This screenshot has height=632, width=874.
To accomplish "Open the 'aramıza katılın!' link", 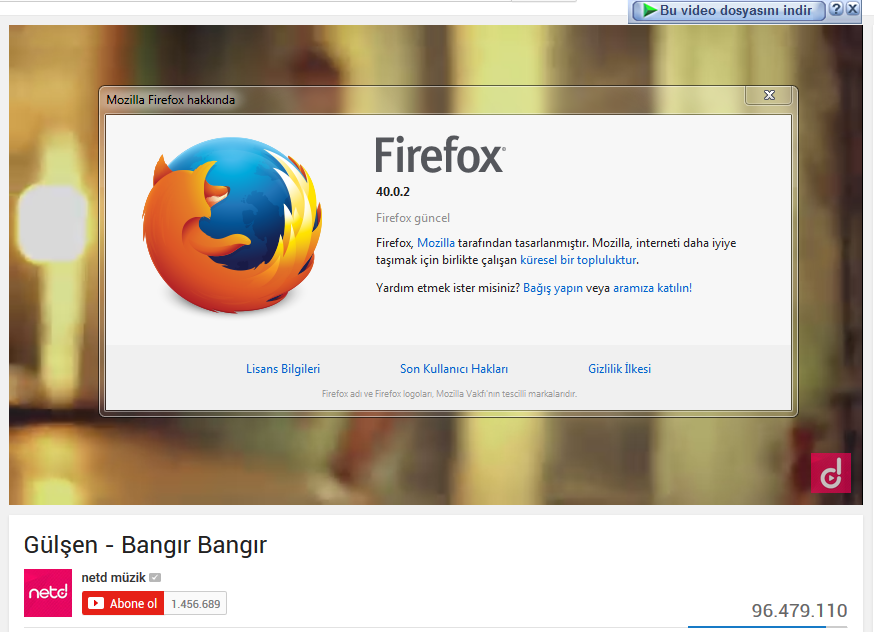I will tap(652, 288).
